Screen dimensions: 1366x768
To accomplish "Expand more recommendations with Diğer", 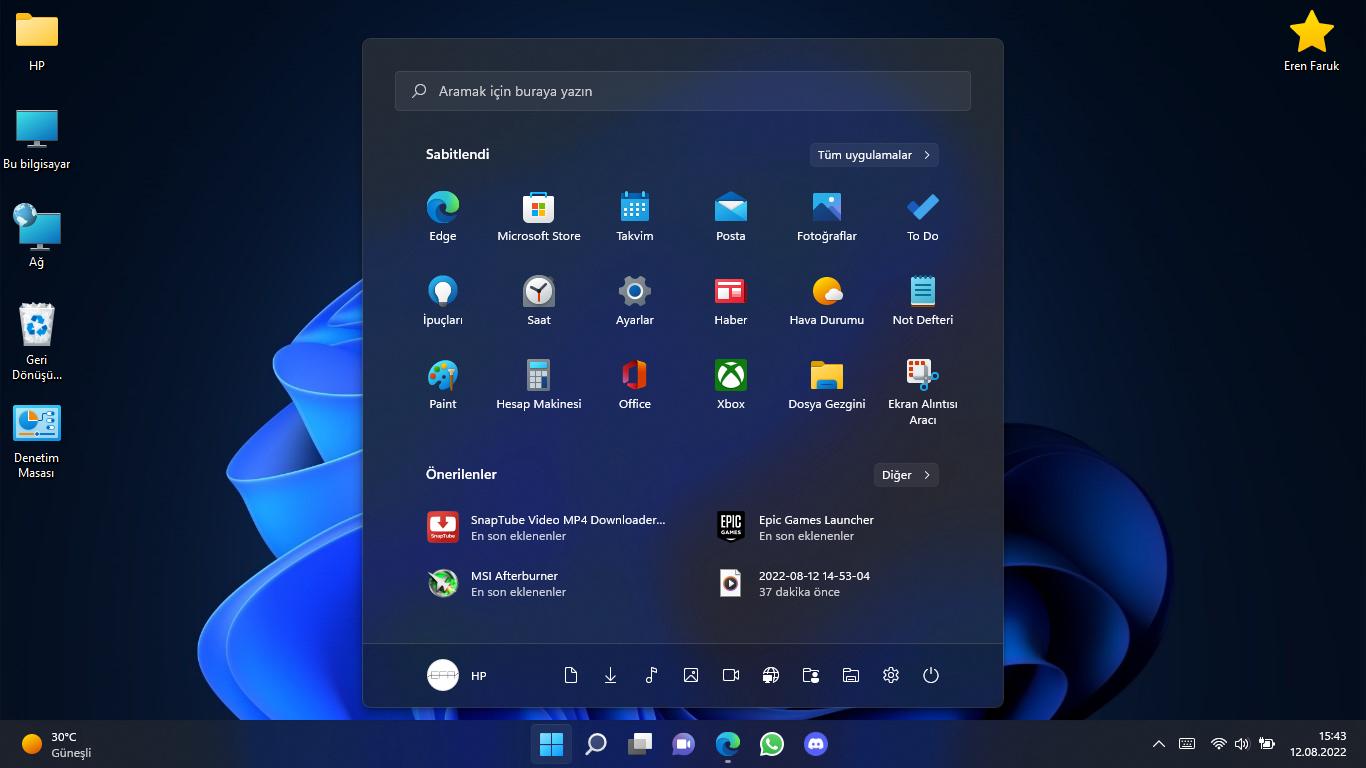I will pos(906,475).
